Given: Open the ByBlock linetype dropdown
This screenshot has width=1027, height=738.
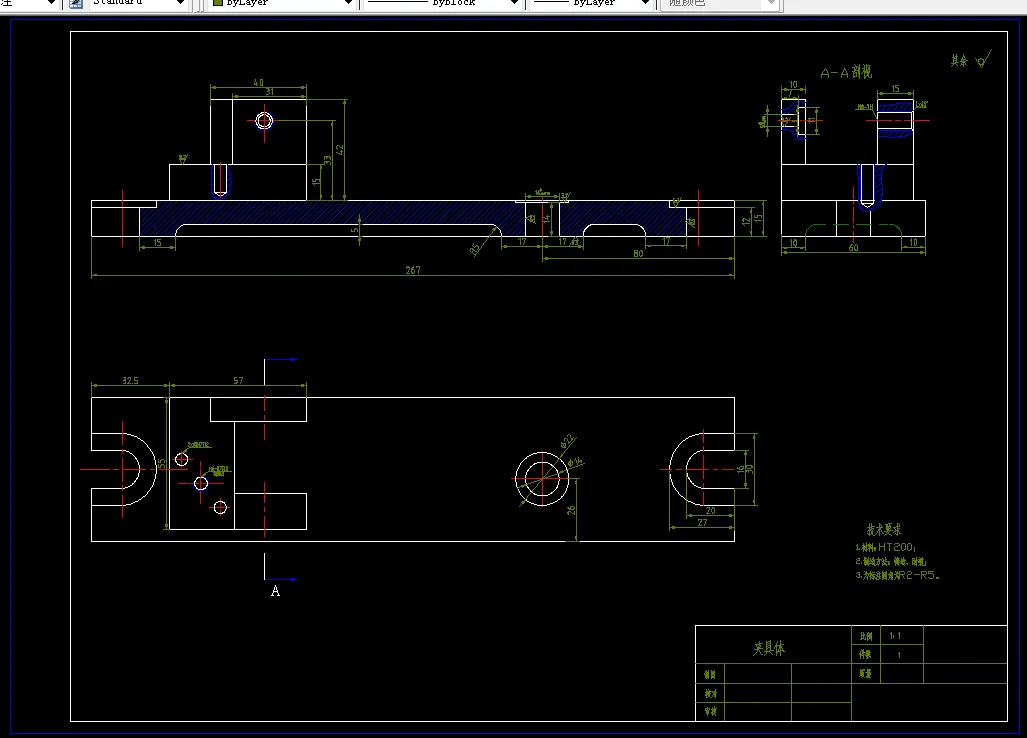Looking at the screenshot, I should [442, 3].
